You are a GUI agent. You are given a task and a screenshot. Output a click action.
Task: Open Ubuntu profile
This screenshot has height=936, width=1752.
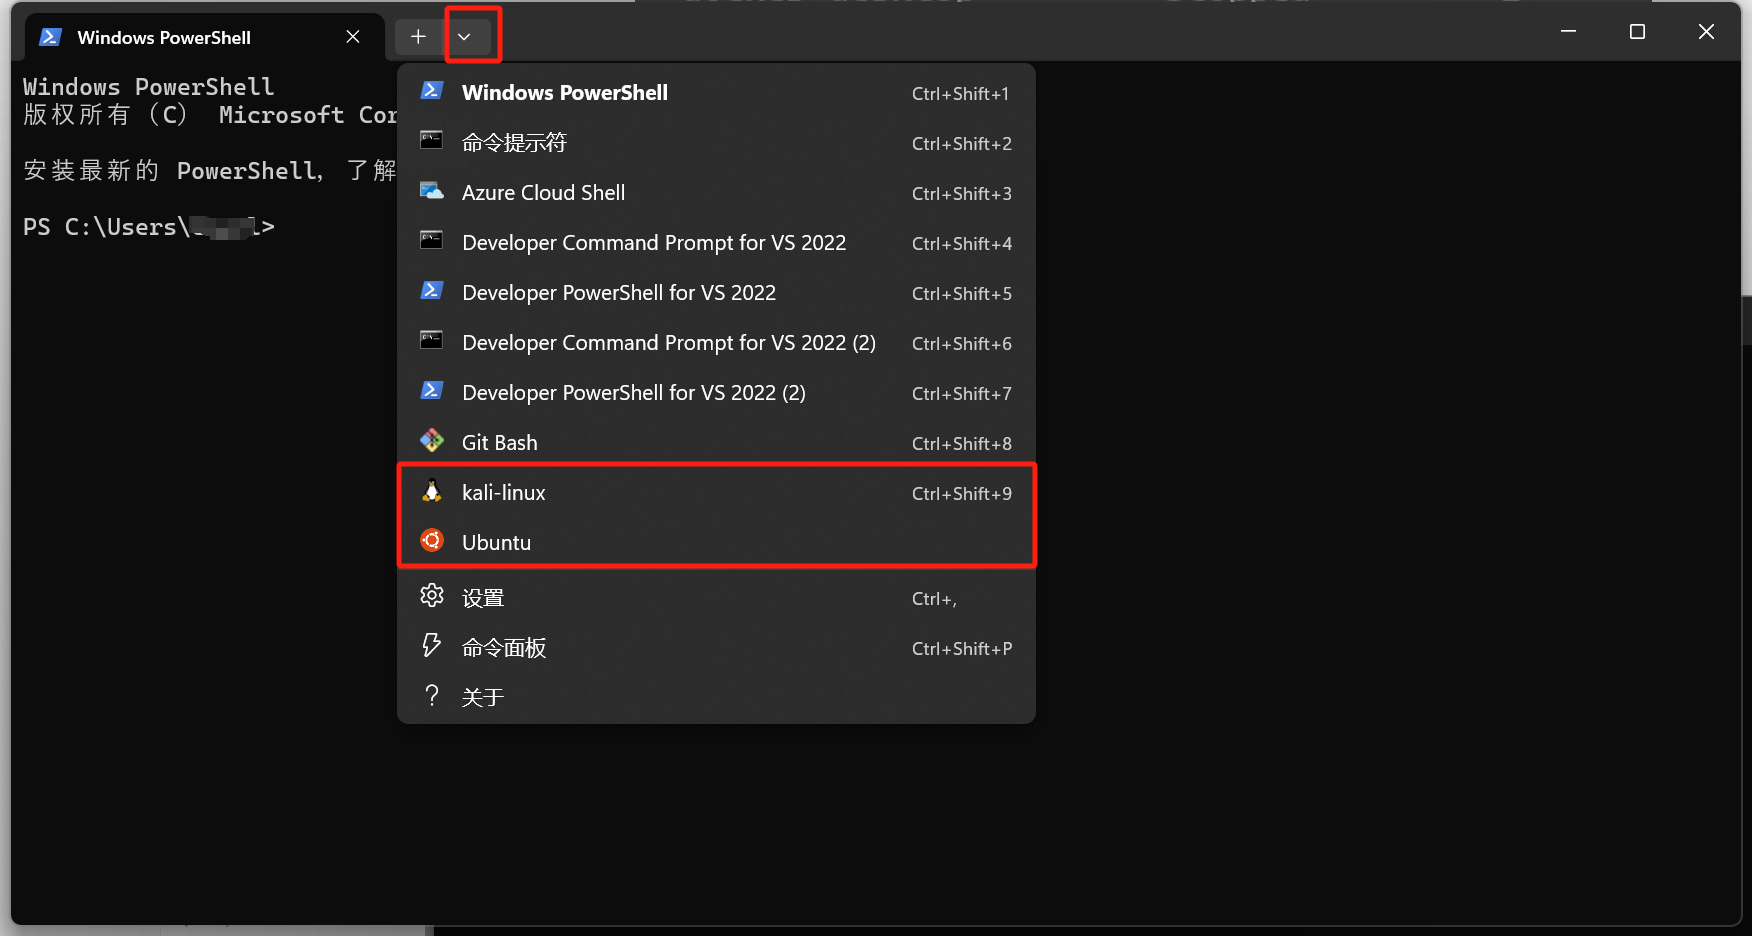coord(716,543)
